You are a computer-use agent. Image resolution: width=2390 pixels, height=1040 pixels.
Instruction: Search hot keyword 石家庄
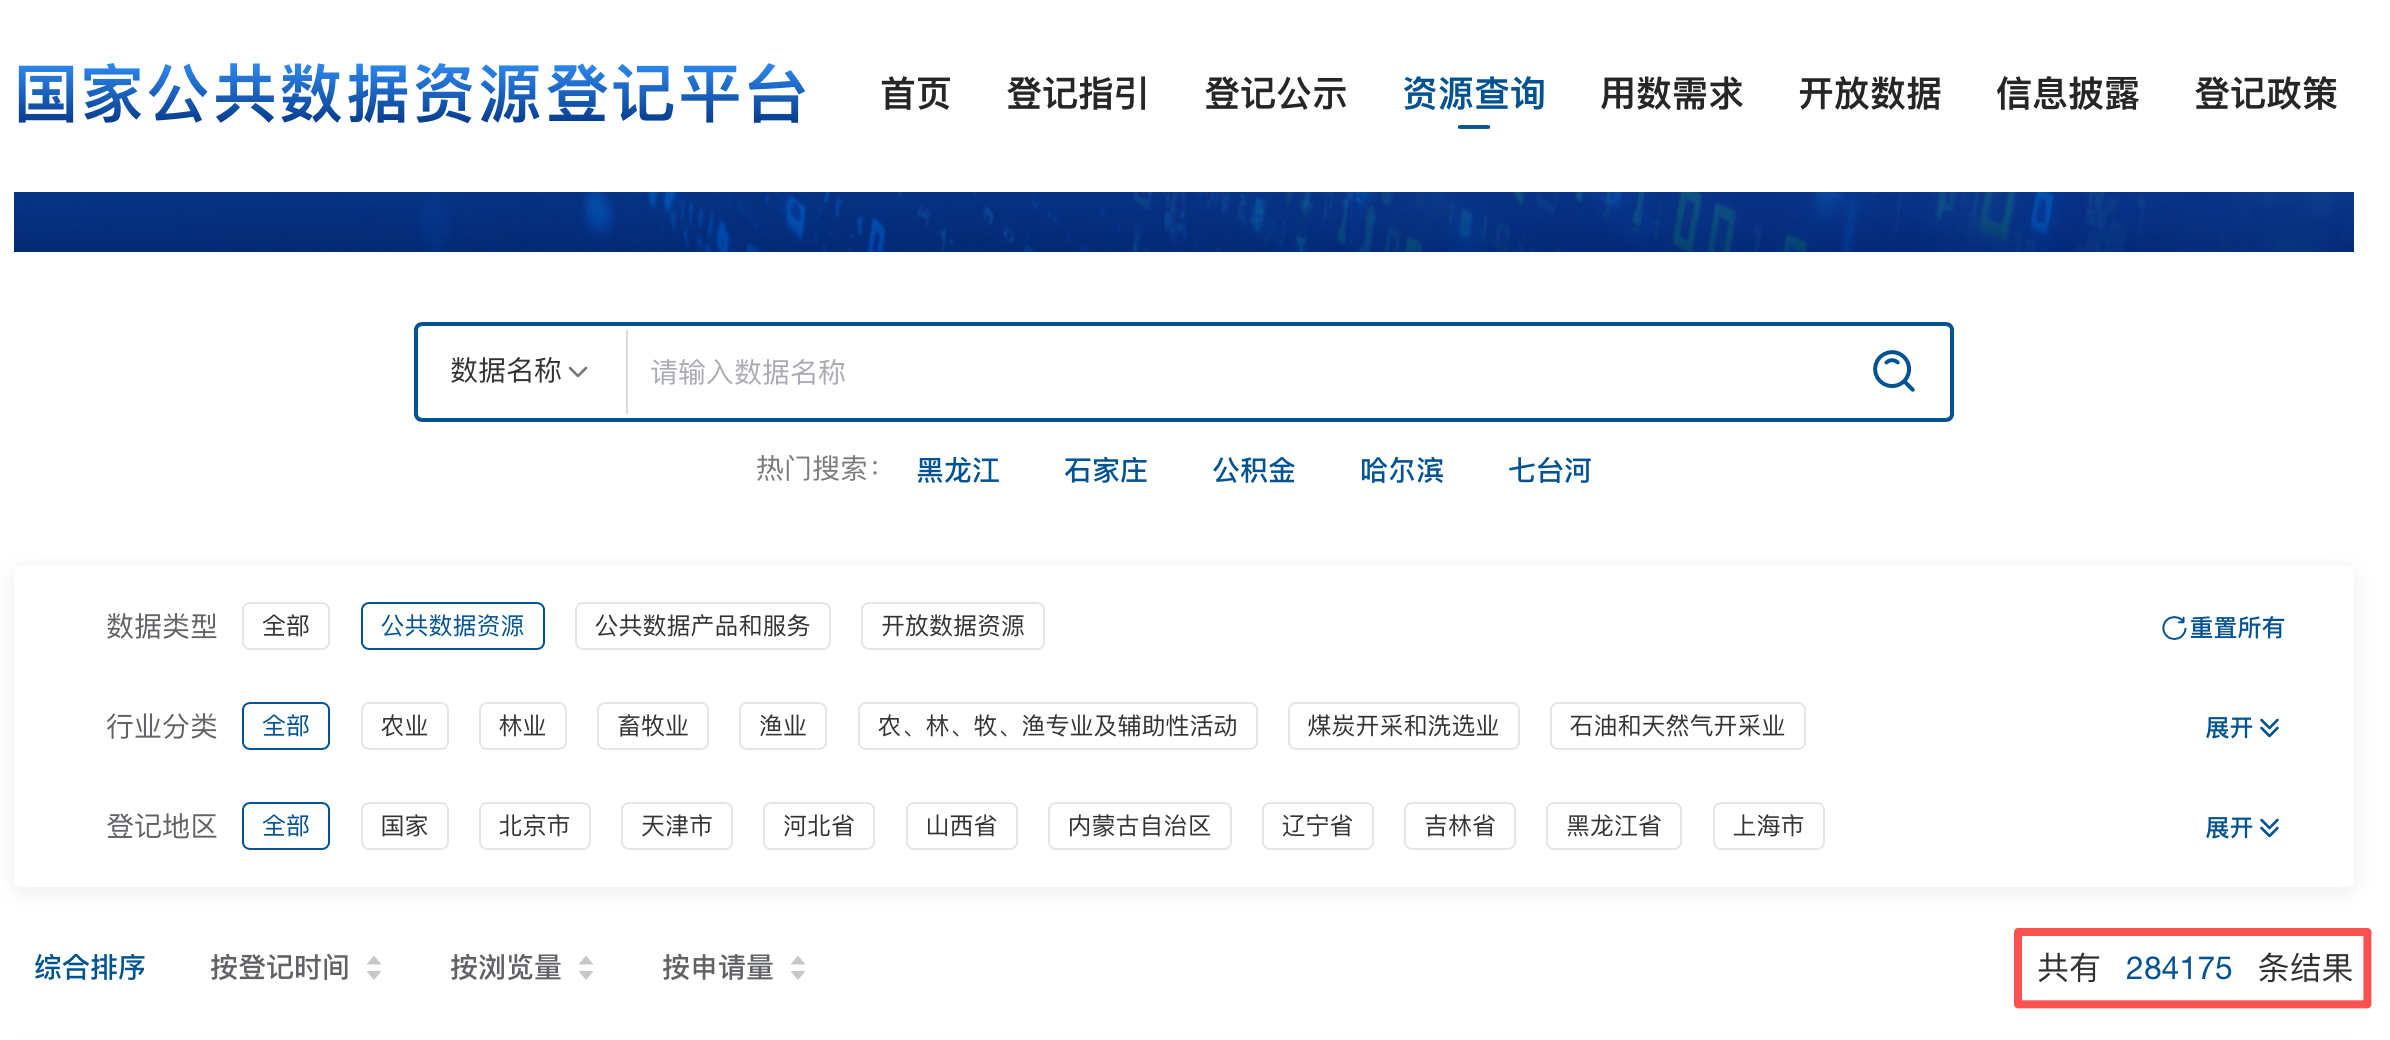1106,470
